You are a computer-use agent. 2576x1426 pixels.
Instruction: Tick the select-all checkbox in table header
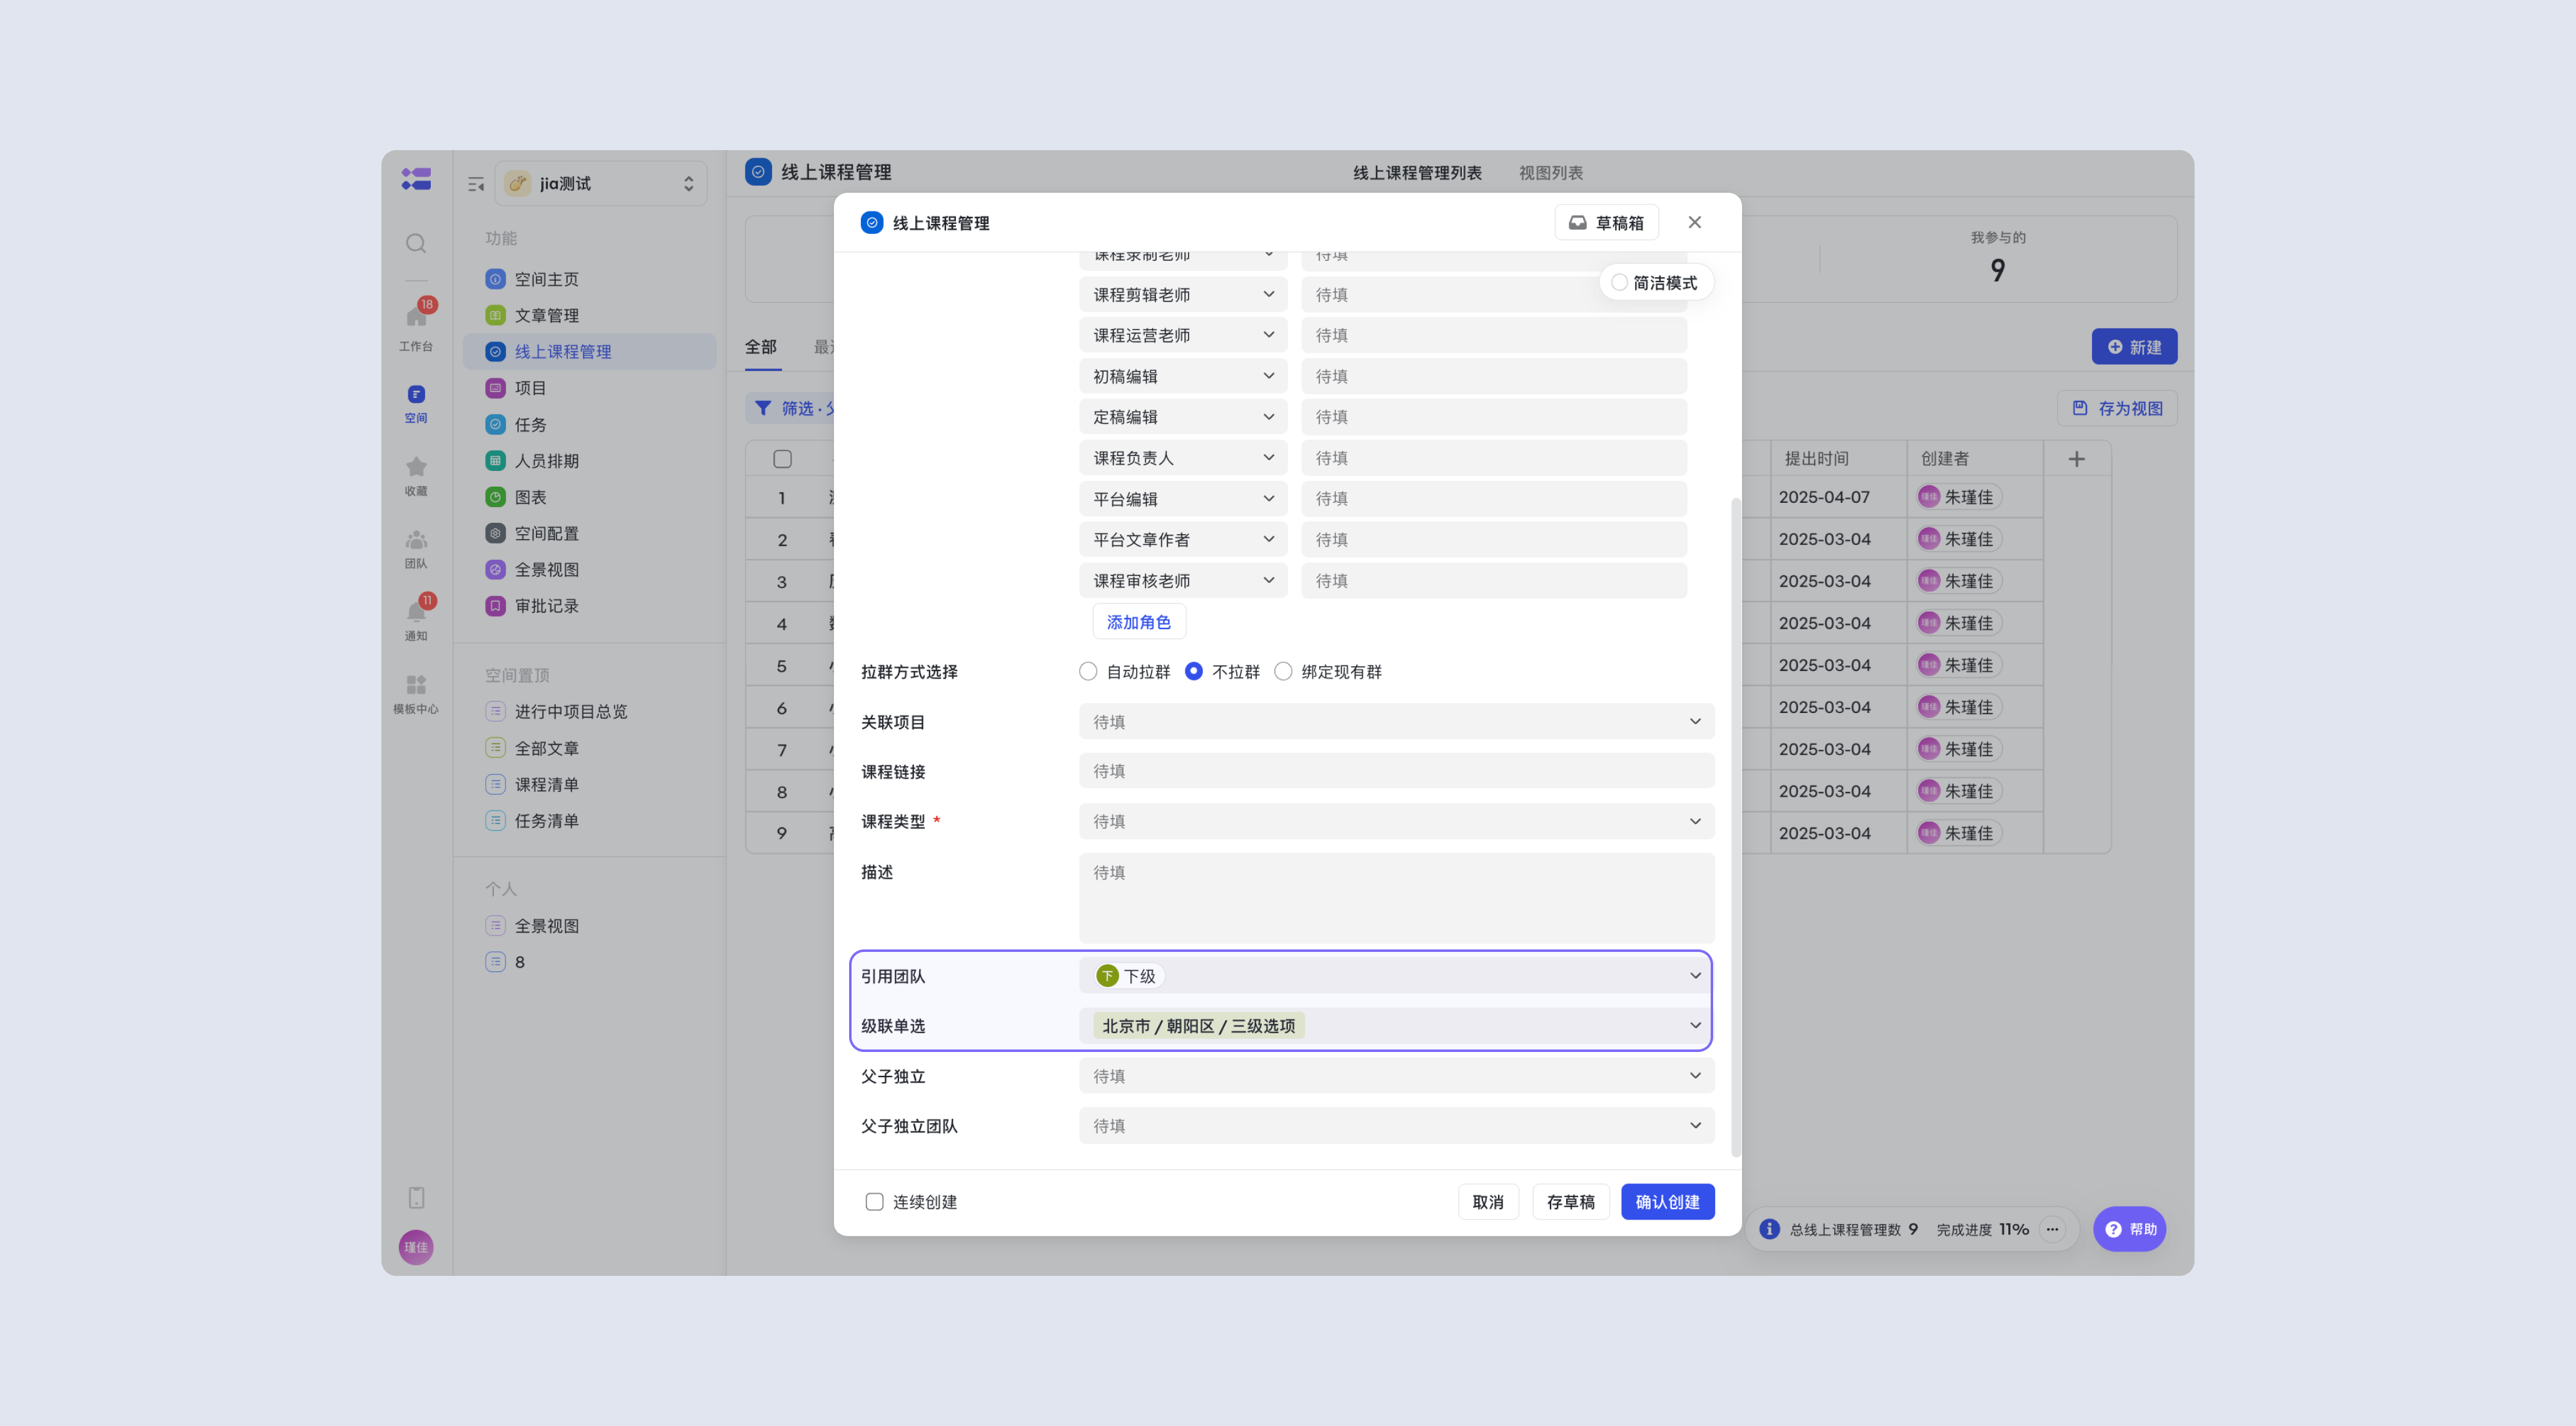tap(782, 459)
